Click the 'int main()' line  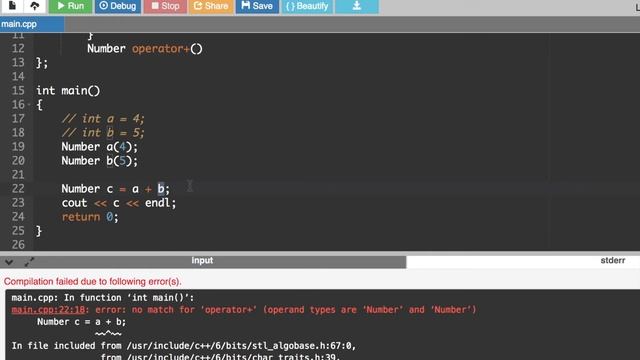coord(68,91)
